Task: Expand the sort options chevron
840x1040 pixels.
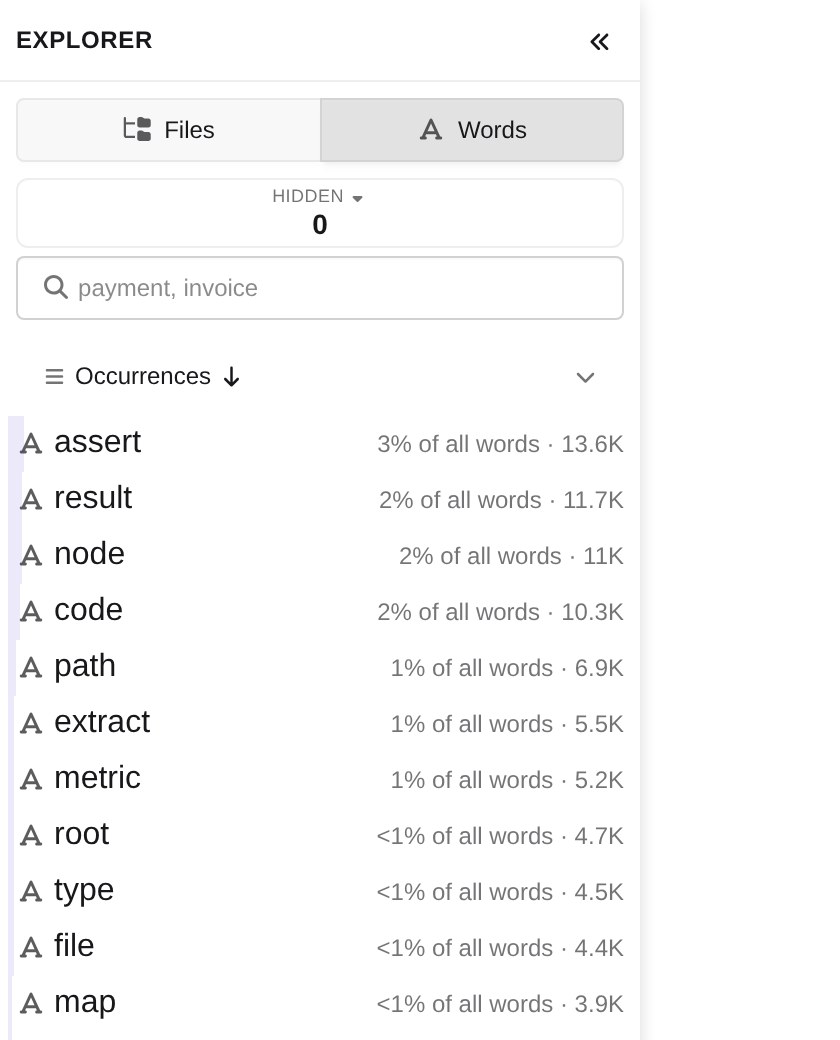Action: click(x=585, y=377)
